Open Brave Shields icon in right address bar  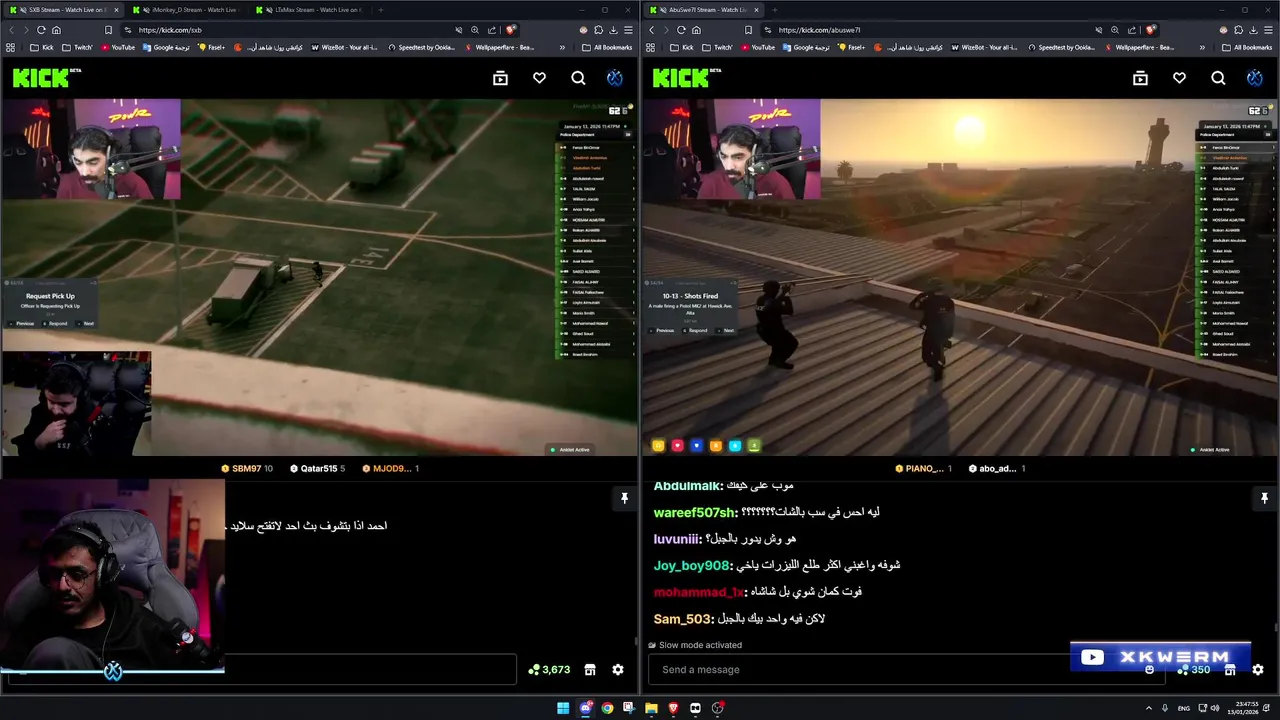[1151, 30]
